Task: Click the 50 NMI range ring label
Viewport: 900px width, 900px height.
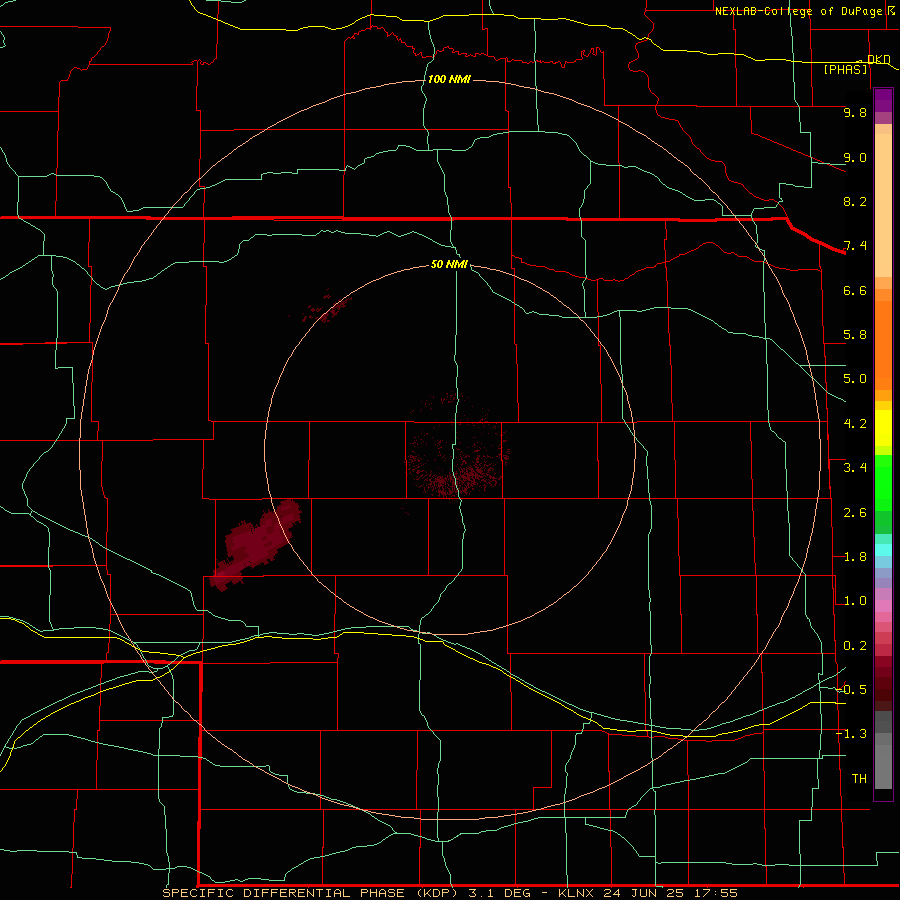Action: (449, 264)
